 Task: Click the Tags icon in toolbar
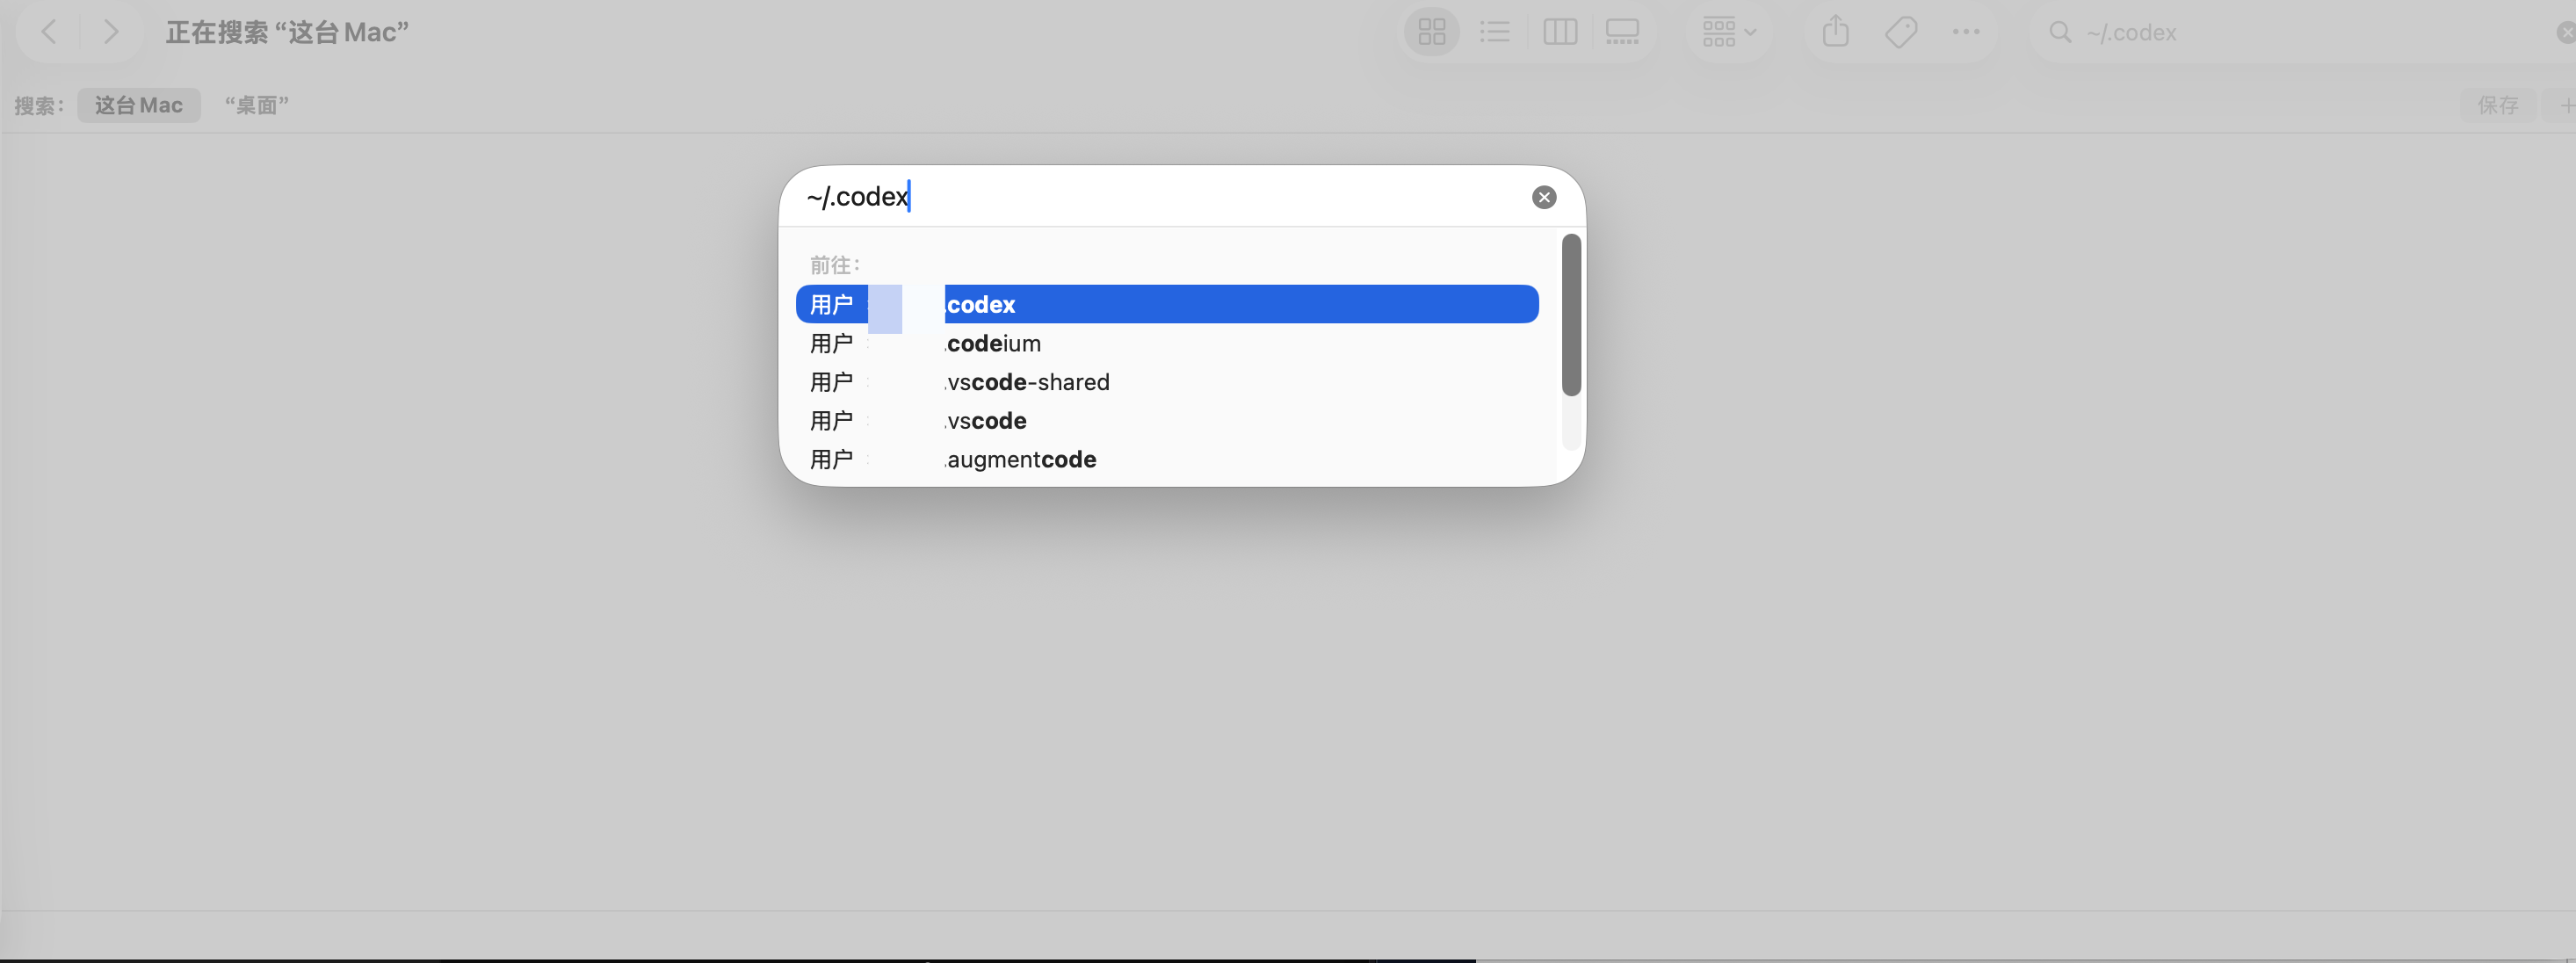[1900, 32]
